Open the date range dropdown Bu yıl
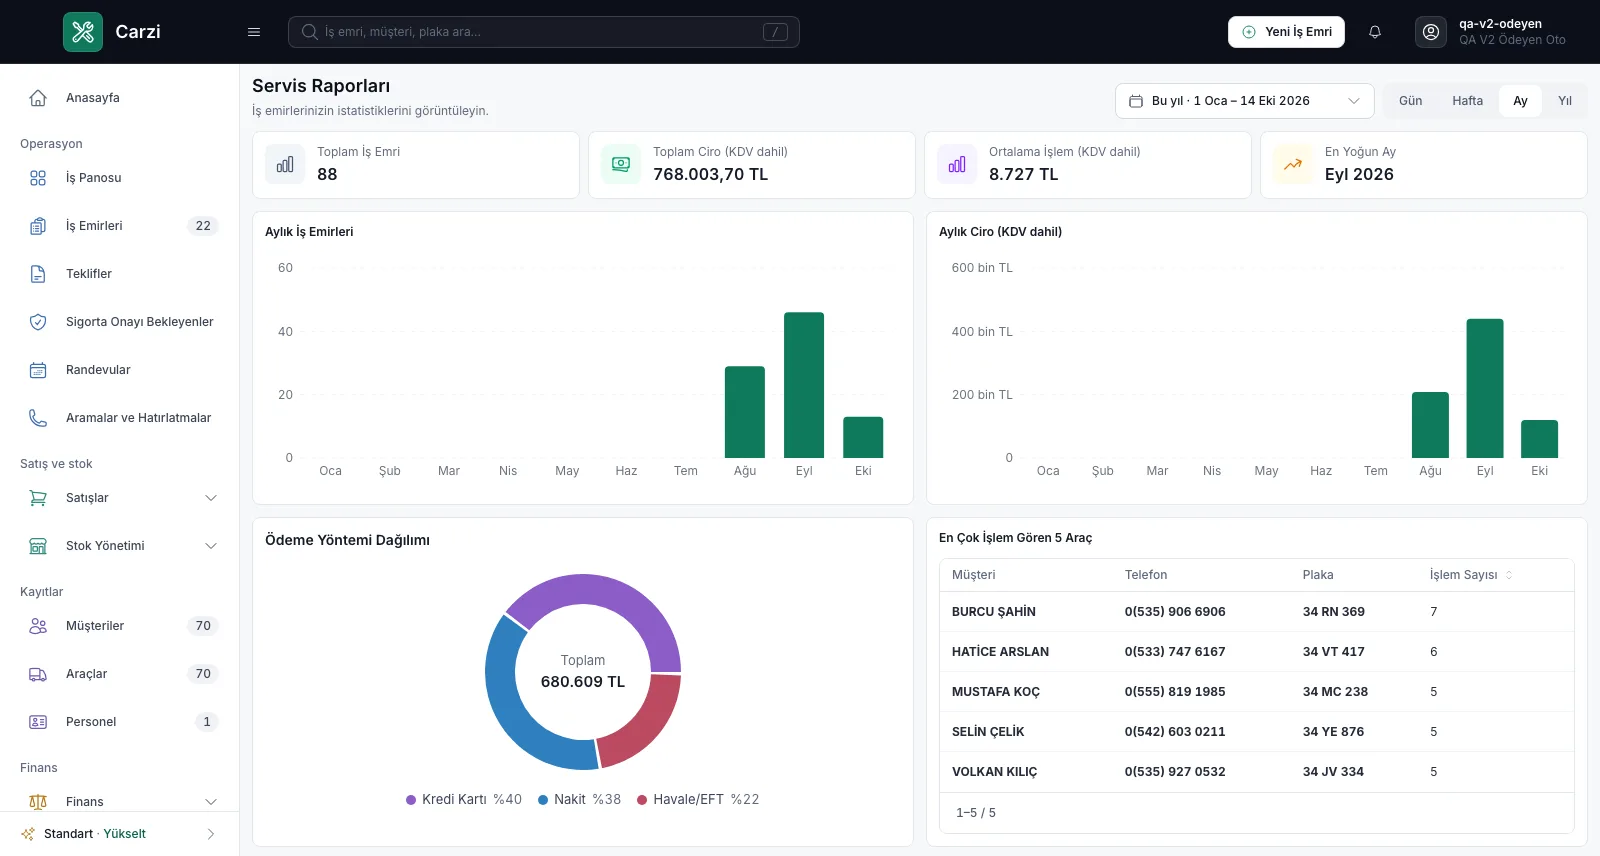The height and width of the screenshot is (856, 1600). (x=1245, y=101)
